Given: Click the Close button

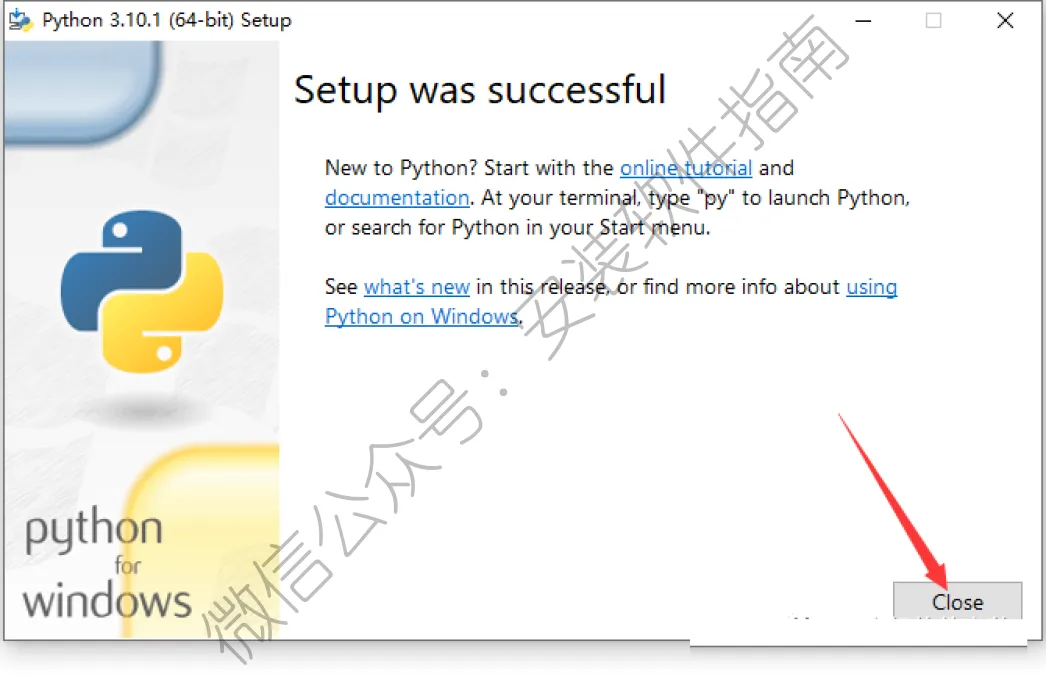Looking at the screenshot, I should pos(957,601).
